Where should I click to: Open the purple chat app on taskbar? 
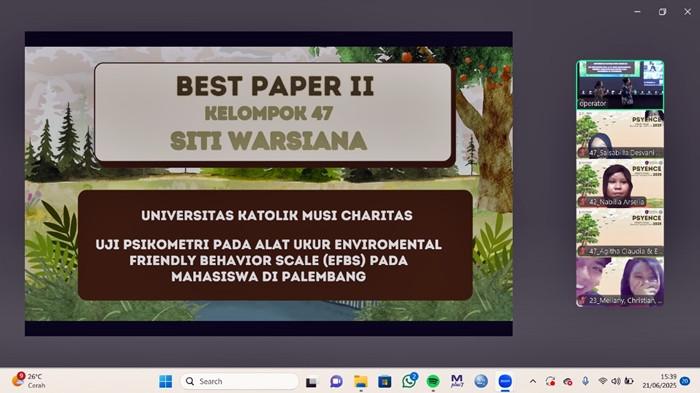[x=336, y=381]
